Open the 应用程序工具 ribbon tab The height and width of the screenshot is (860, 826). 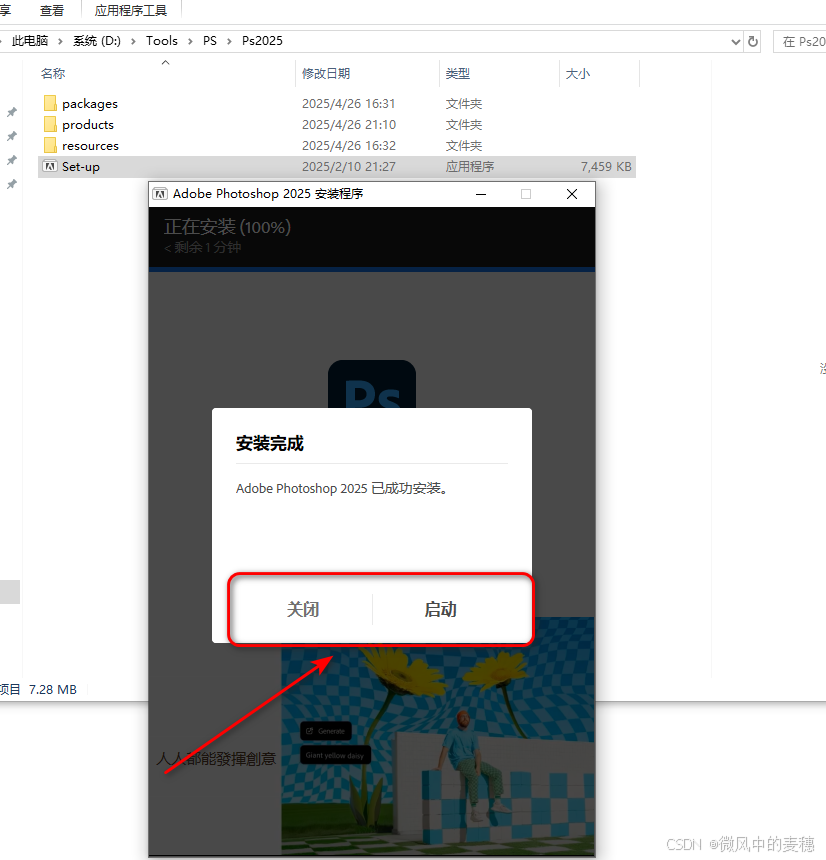point(131,10)
